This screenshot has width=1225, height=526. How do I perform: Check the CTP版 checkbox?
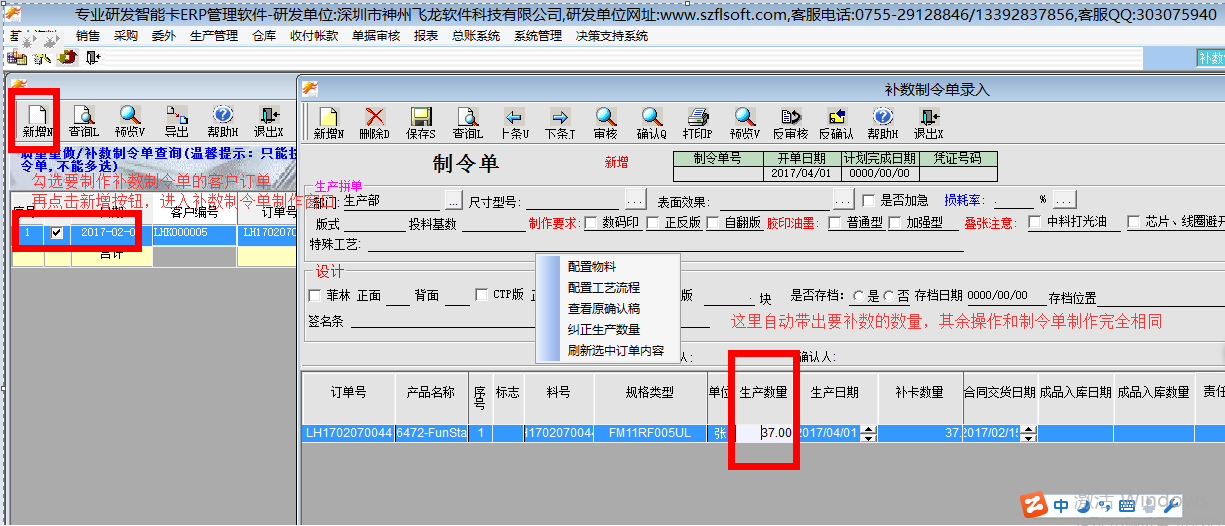481,295
